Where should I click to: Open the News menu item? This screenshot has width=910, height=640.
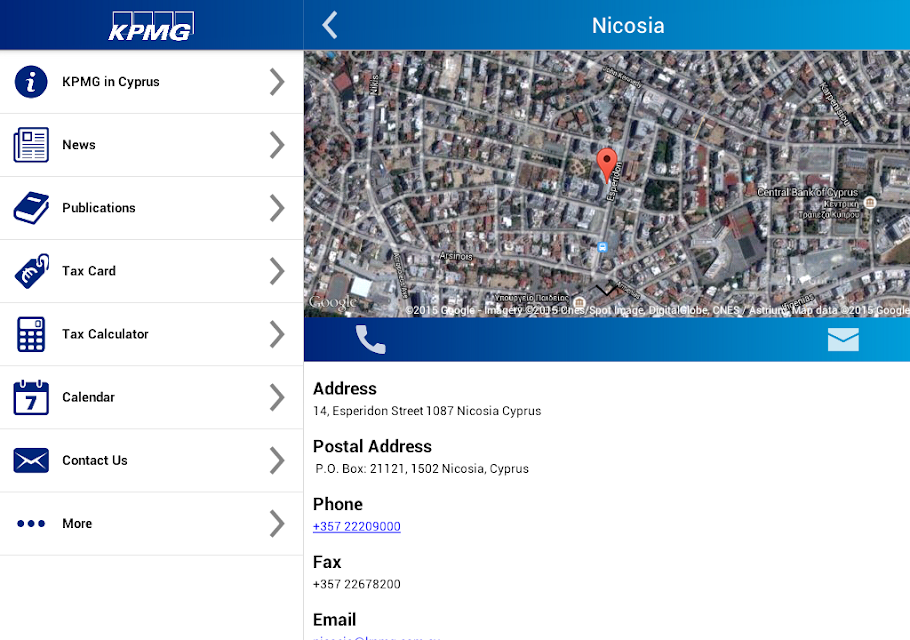click(151, 145)
